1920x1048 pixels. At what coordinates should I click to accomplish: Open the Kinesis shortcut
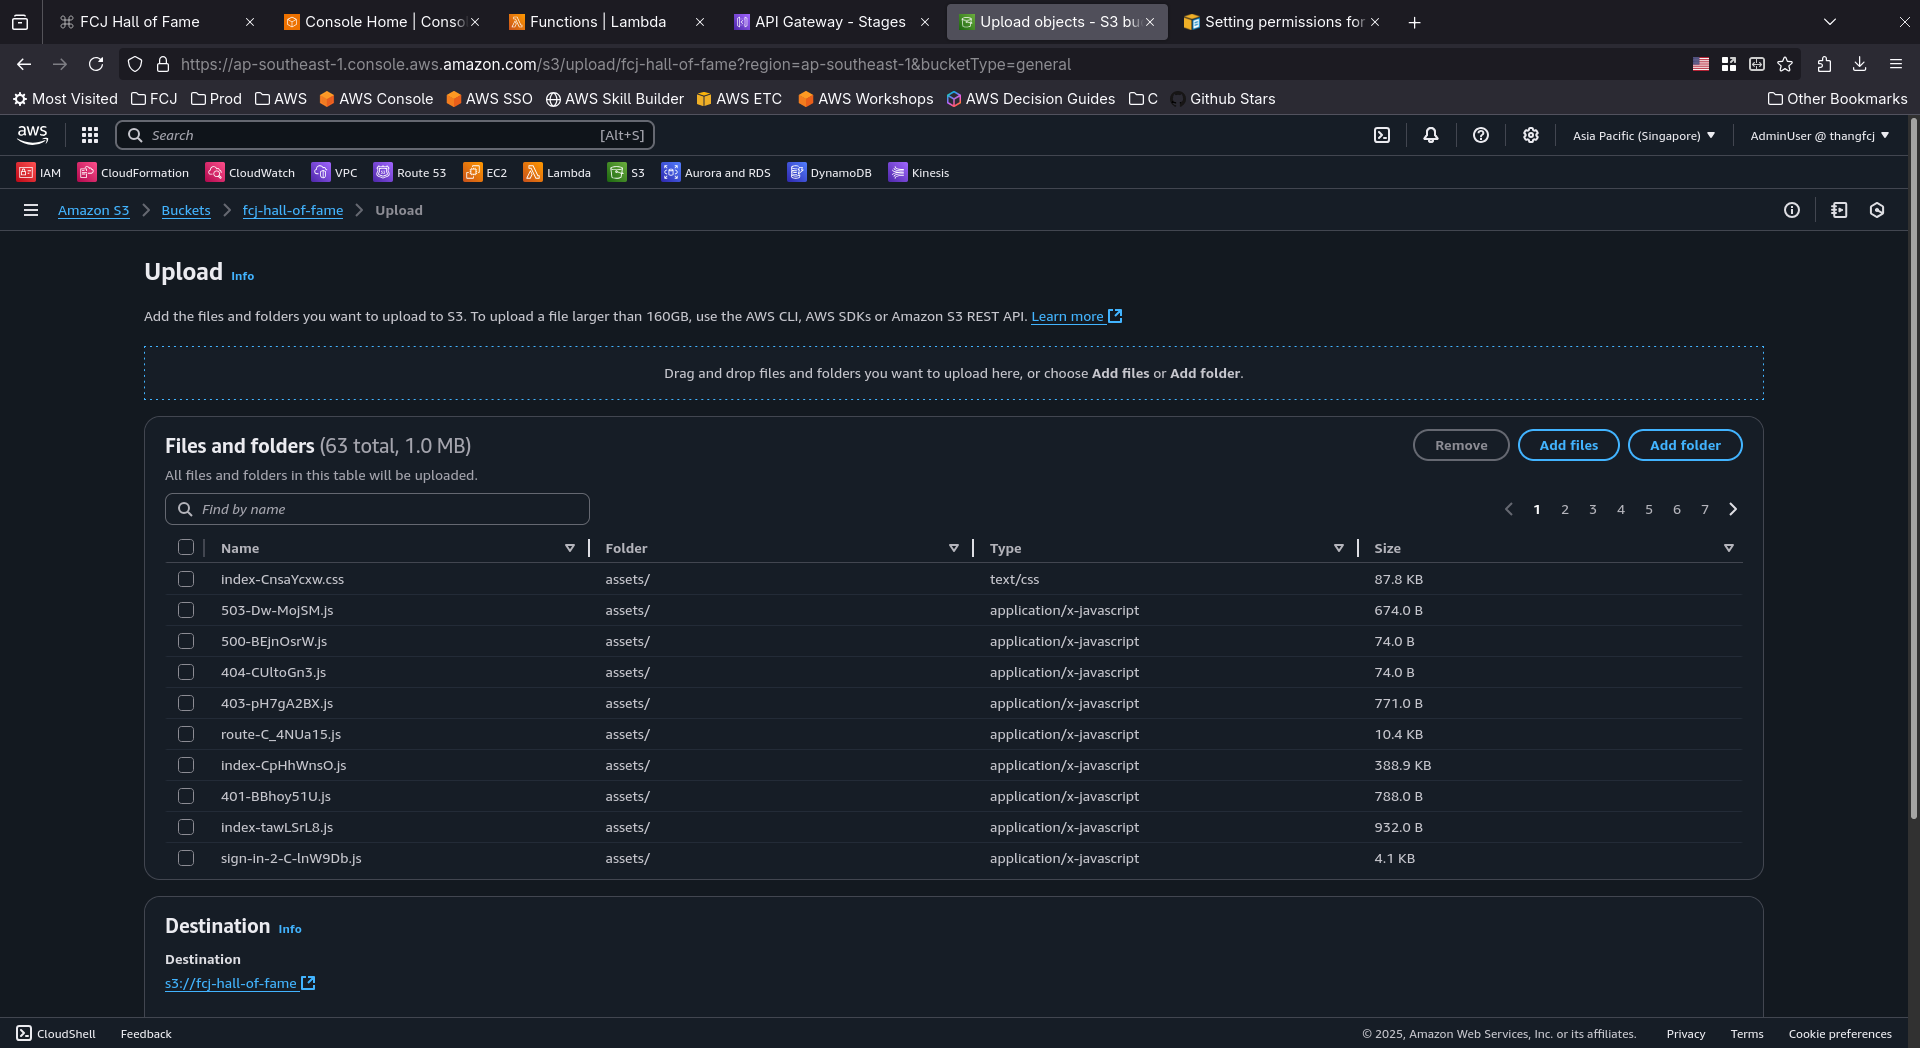(919, 172)
